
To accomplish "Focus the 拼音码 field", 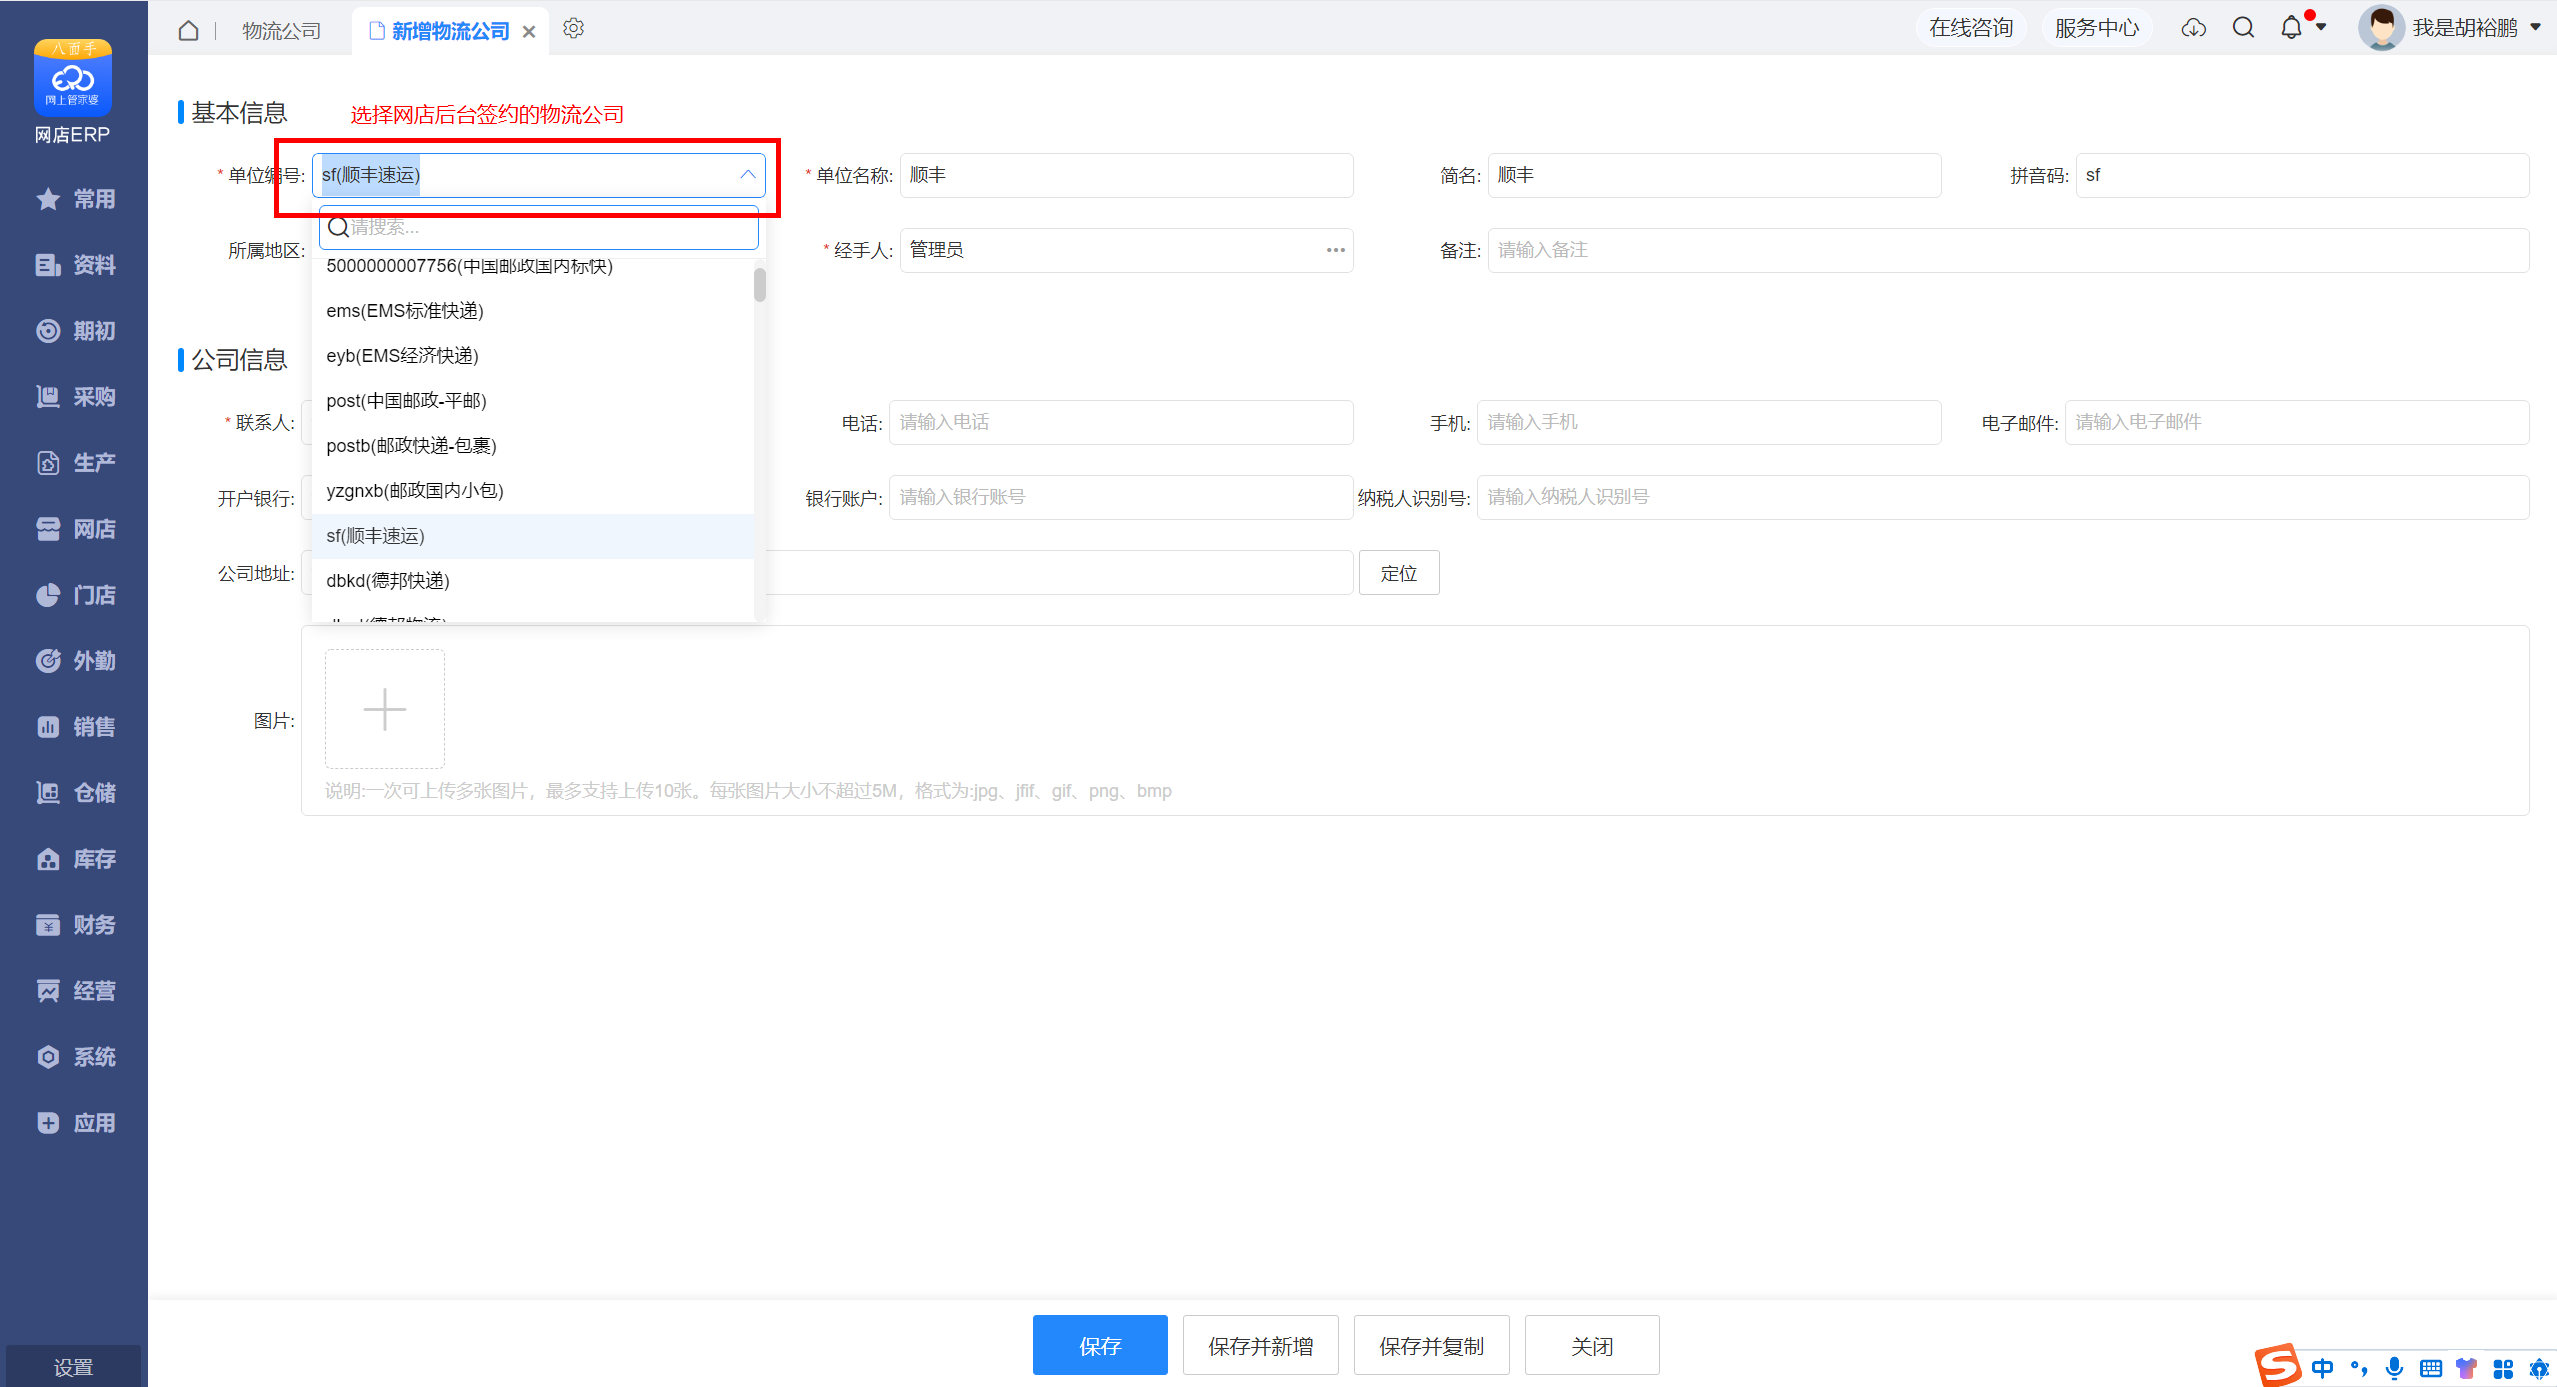I will click(2303, 175).
